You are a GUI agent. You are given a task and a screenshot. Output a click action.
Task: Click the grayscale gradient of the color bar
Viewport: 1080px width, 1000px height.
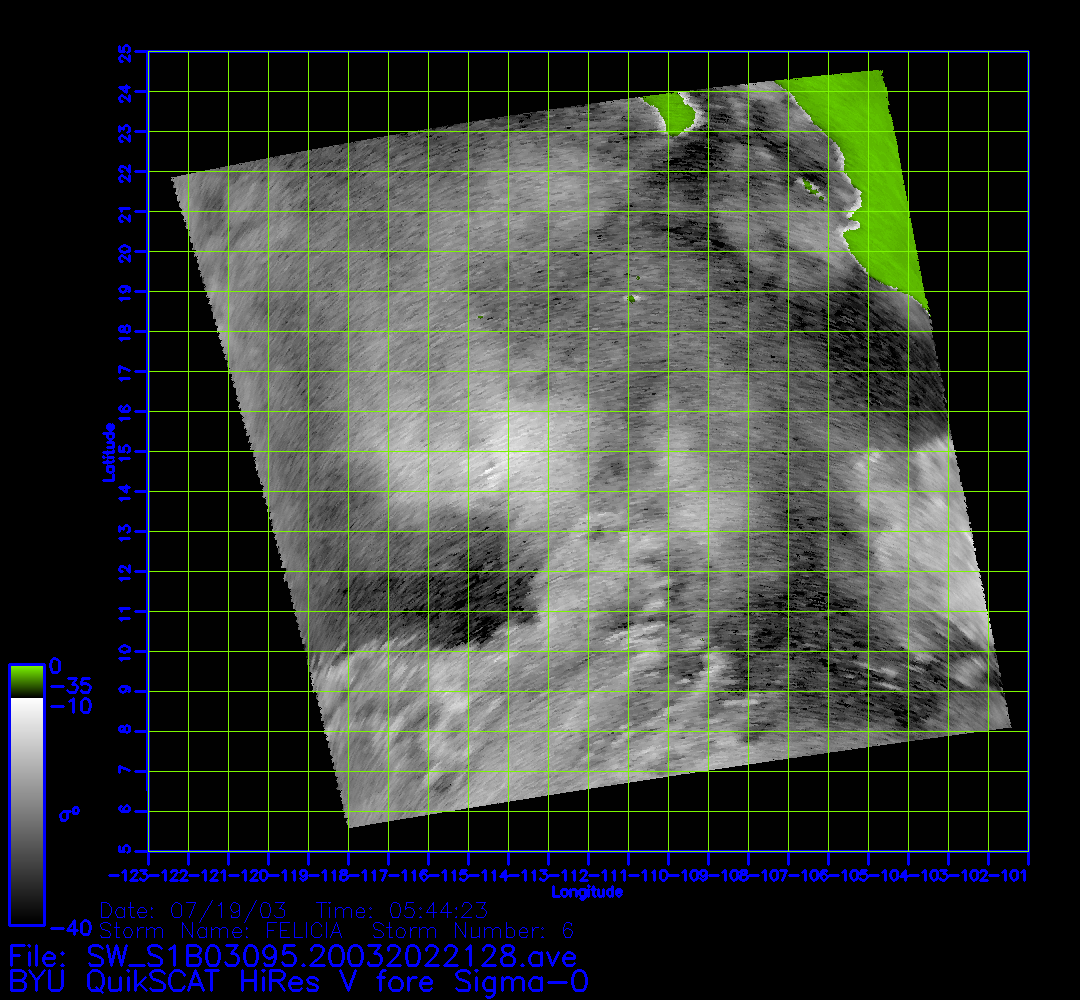tap(26, 810)
